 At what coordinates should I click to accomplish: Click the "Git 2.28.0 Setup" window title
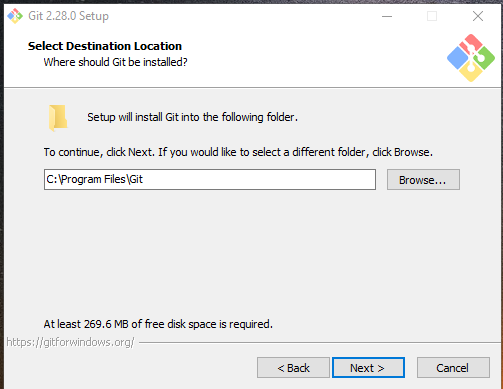point(68,16)
